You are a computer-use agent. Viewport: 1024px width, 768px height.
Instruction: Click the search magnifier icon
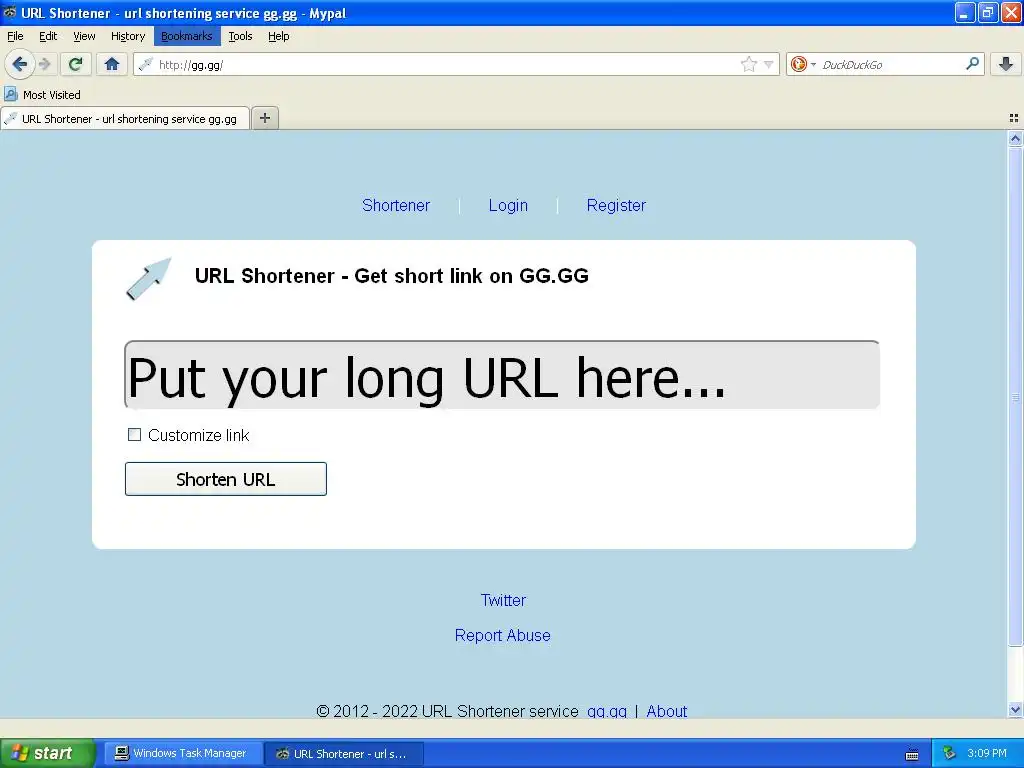click(972, 63)
